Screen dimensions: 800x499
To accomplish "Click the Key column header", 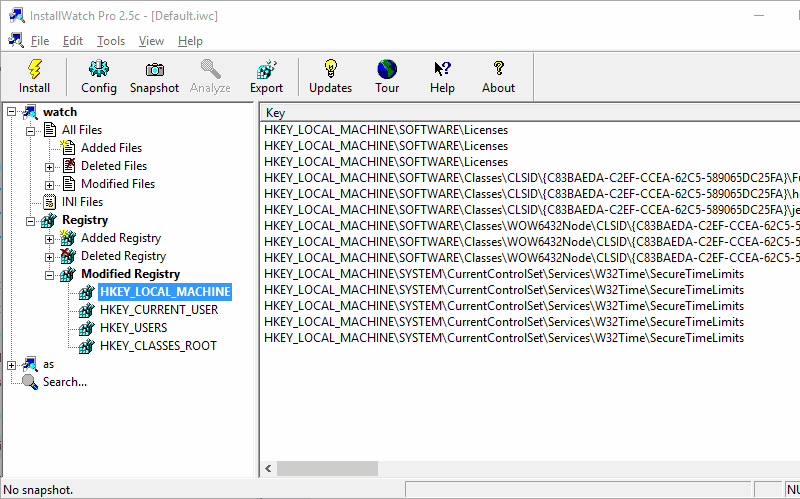I will pyautogui.click(x=530, y=113).
